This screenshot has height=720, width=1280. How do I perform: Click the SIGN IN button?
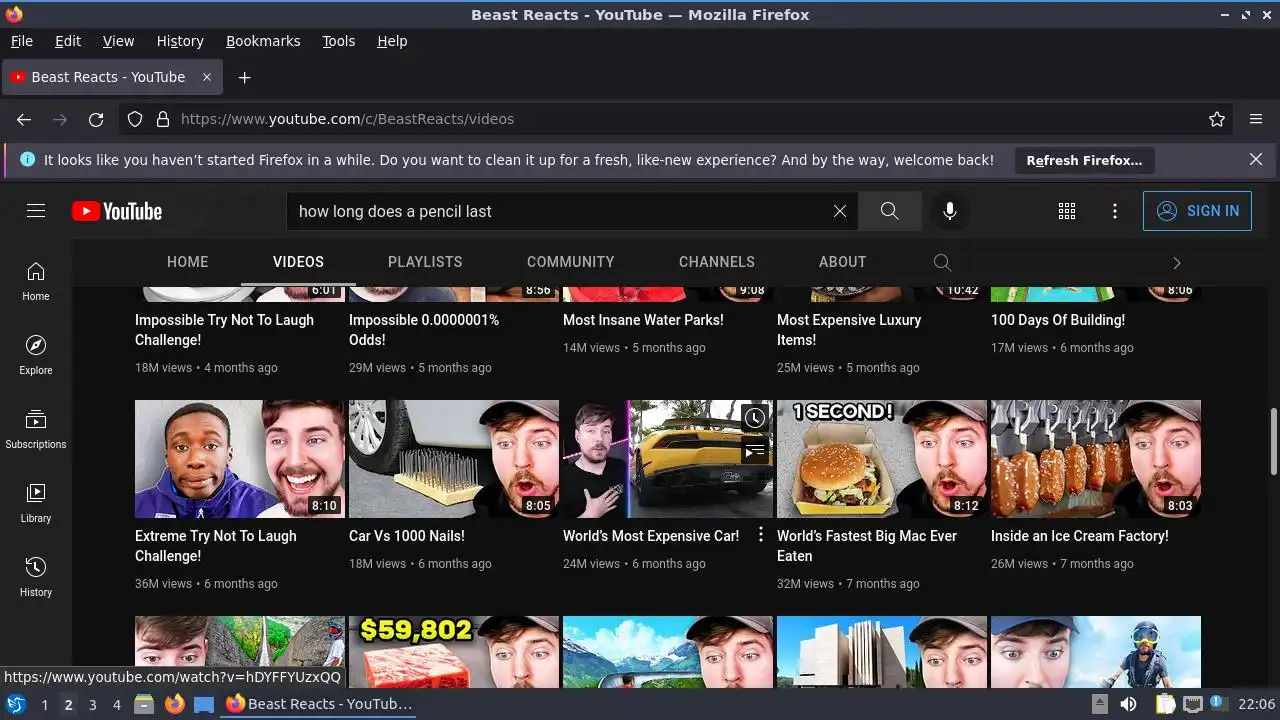(x=1197, y=211)
